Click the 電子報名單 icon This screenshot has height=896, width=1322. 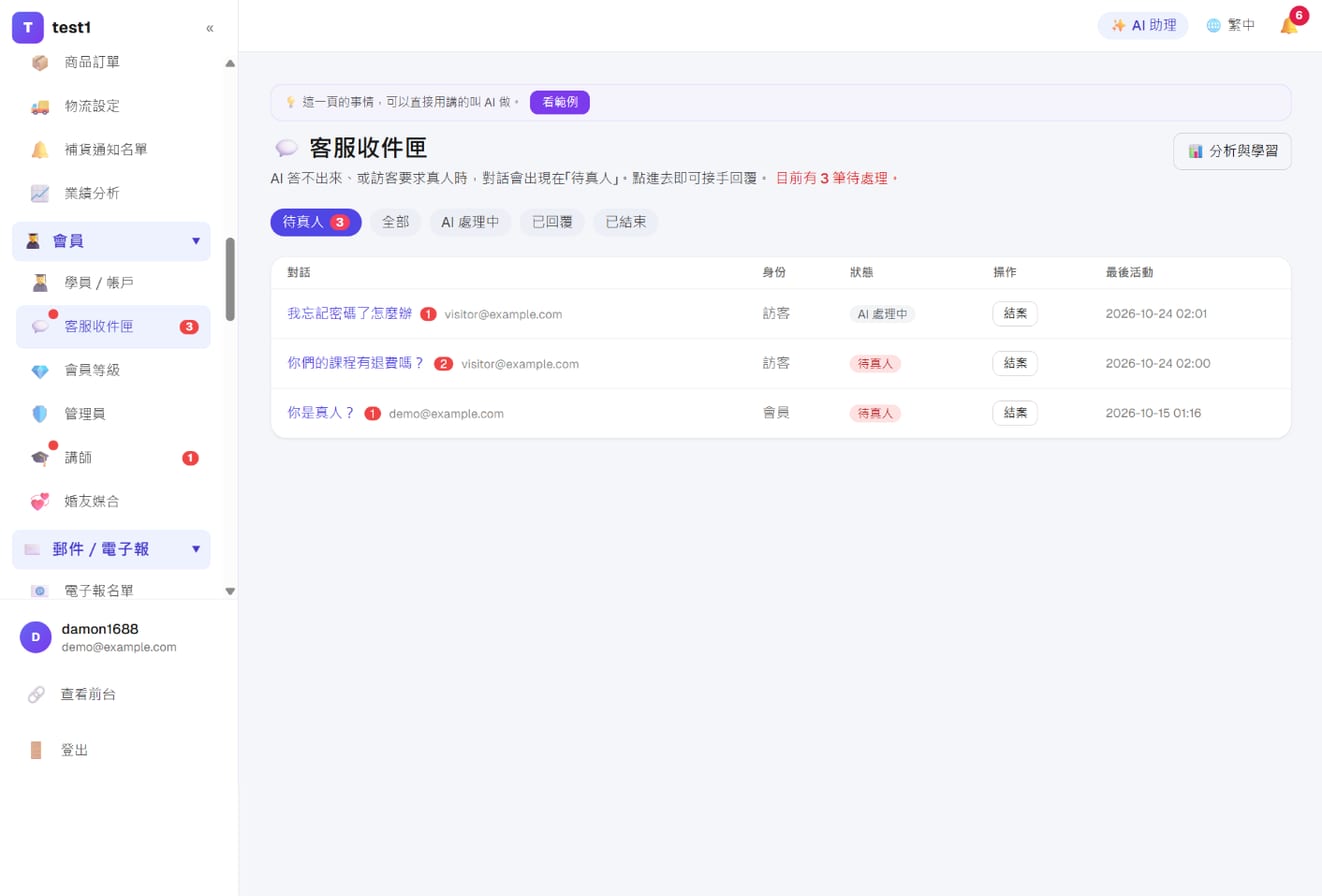(40, 591)
